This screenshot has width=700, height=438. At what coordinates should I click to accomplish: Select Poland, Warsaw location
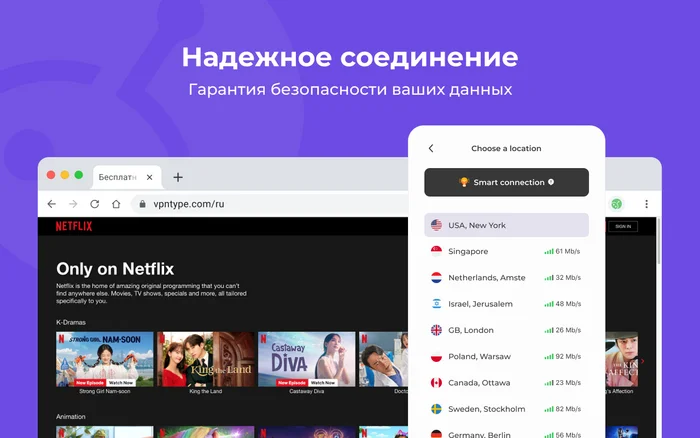[506, 356]
